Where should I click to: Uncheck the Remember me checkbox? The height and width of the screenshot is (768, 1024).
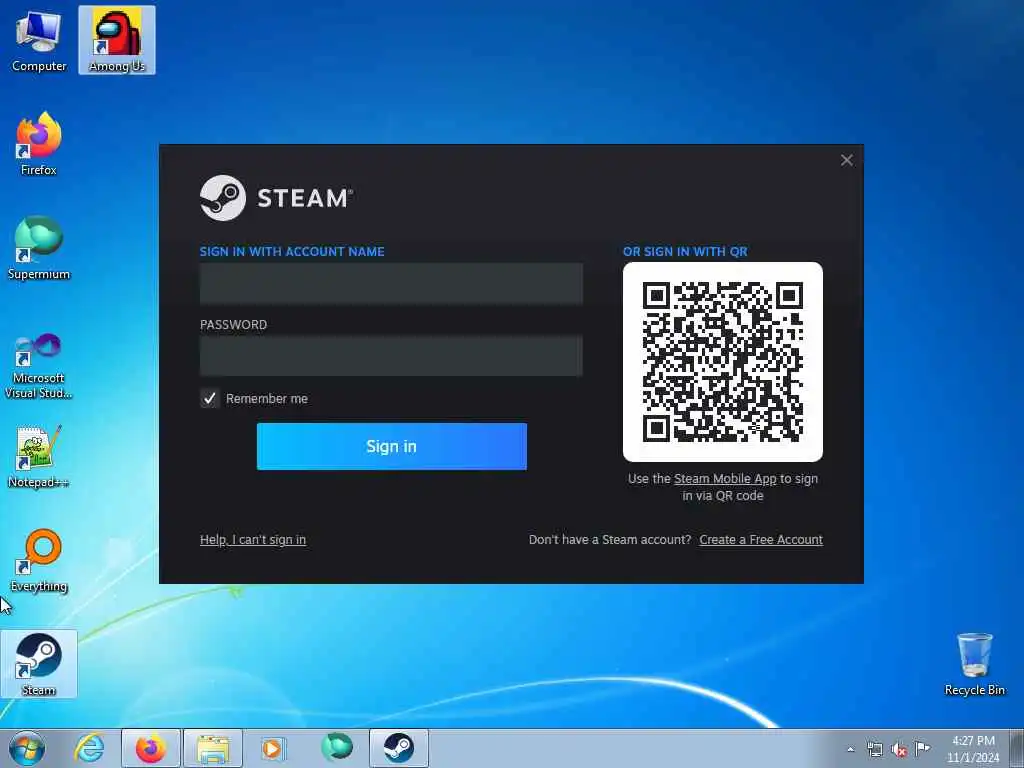click(210, 398)
